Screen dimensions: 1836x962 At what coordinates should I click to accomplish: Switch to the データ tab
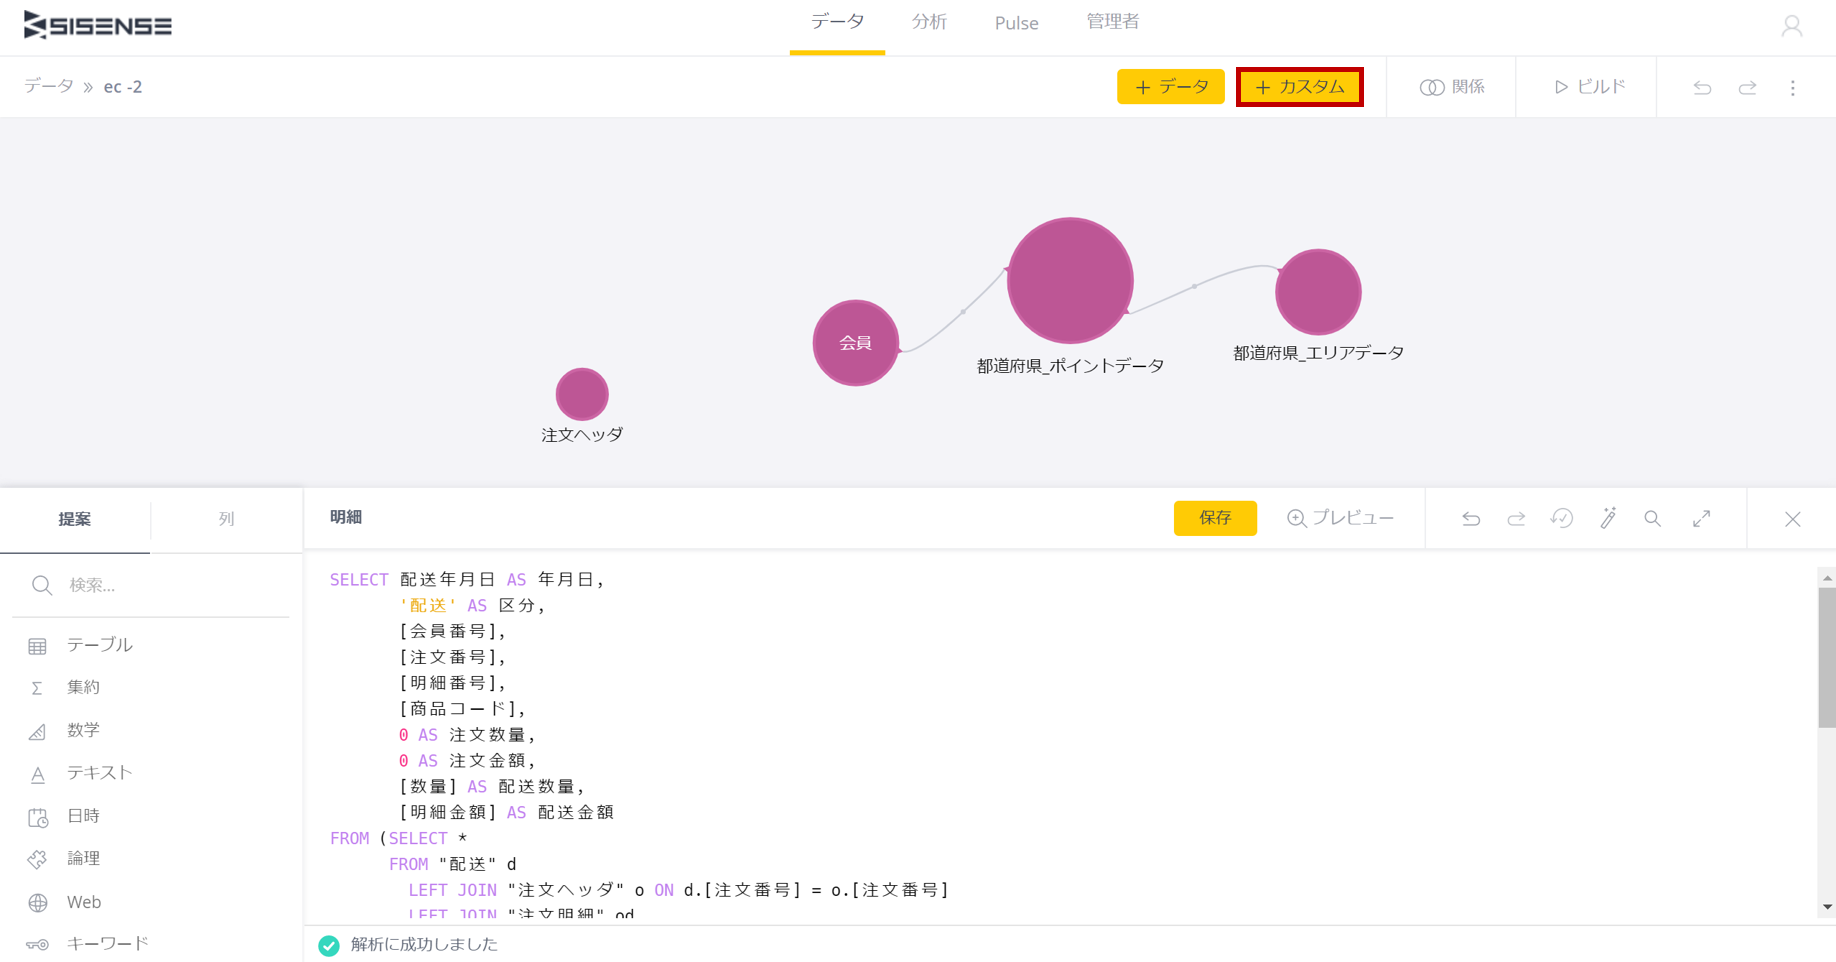tap(837, 22)
